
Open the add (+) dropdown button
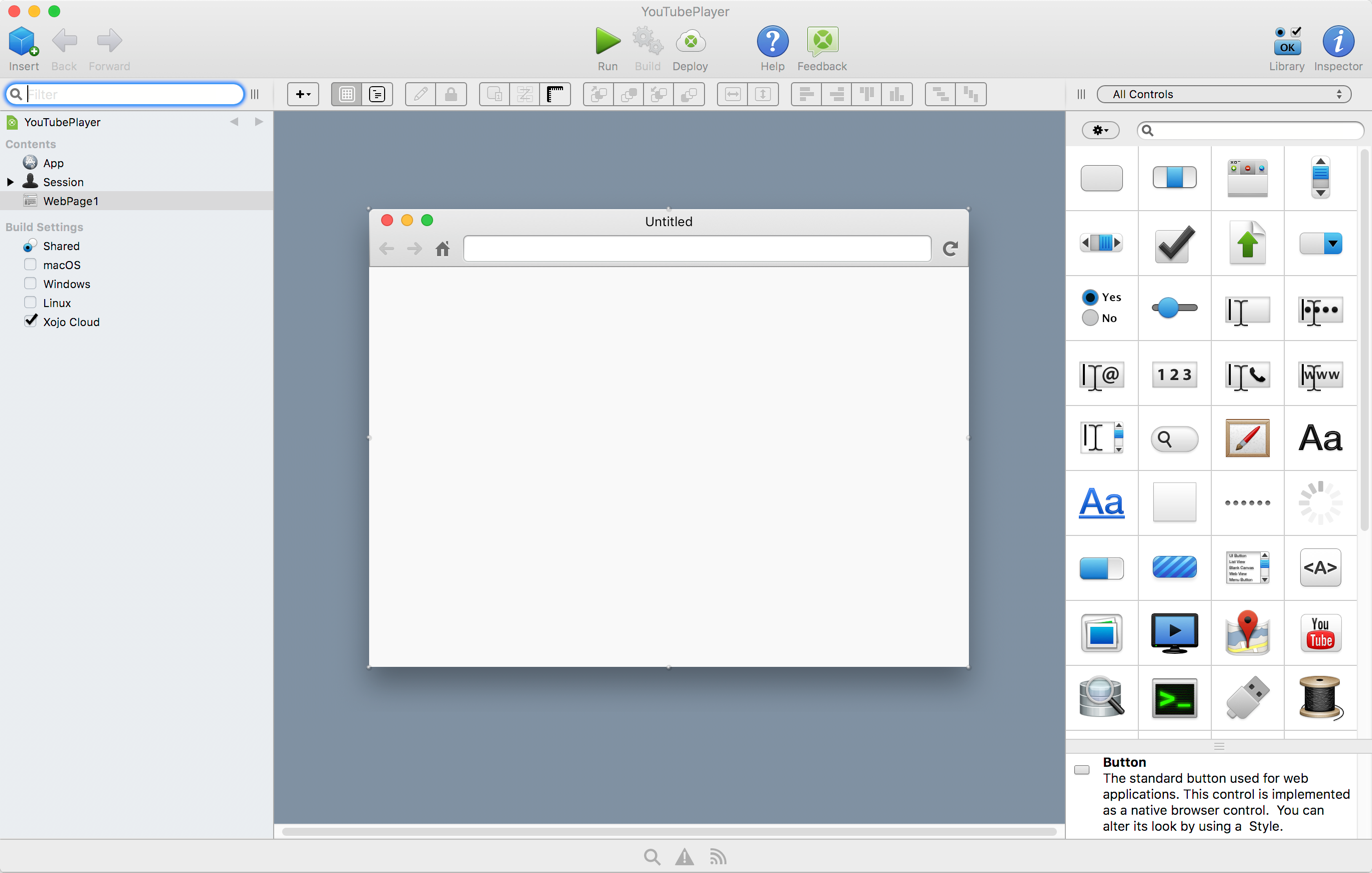coord(303,94)
